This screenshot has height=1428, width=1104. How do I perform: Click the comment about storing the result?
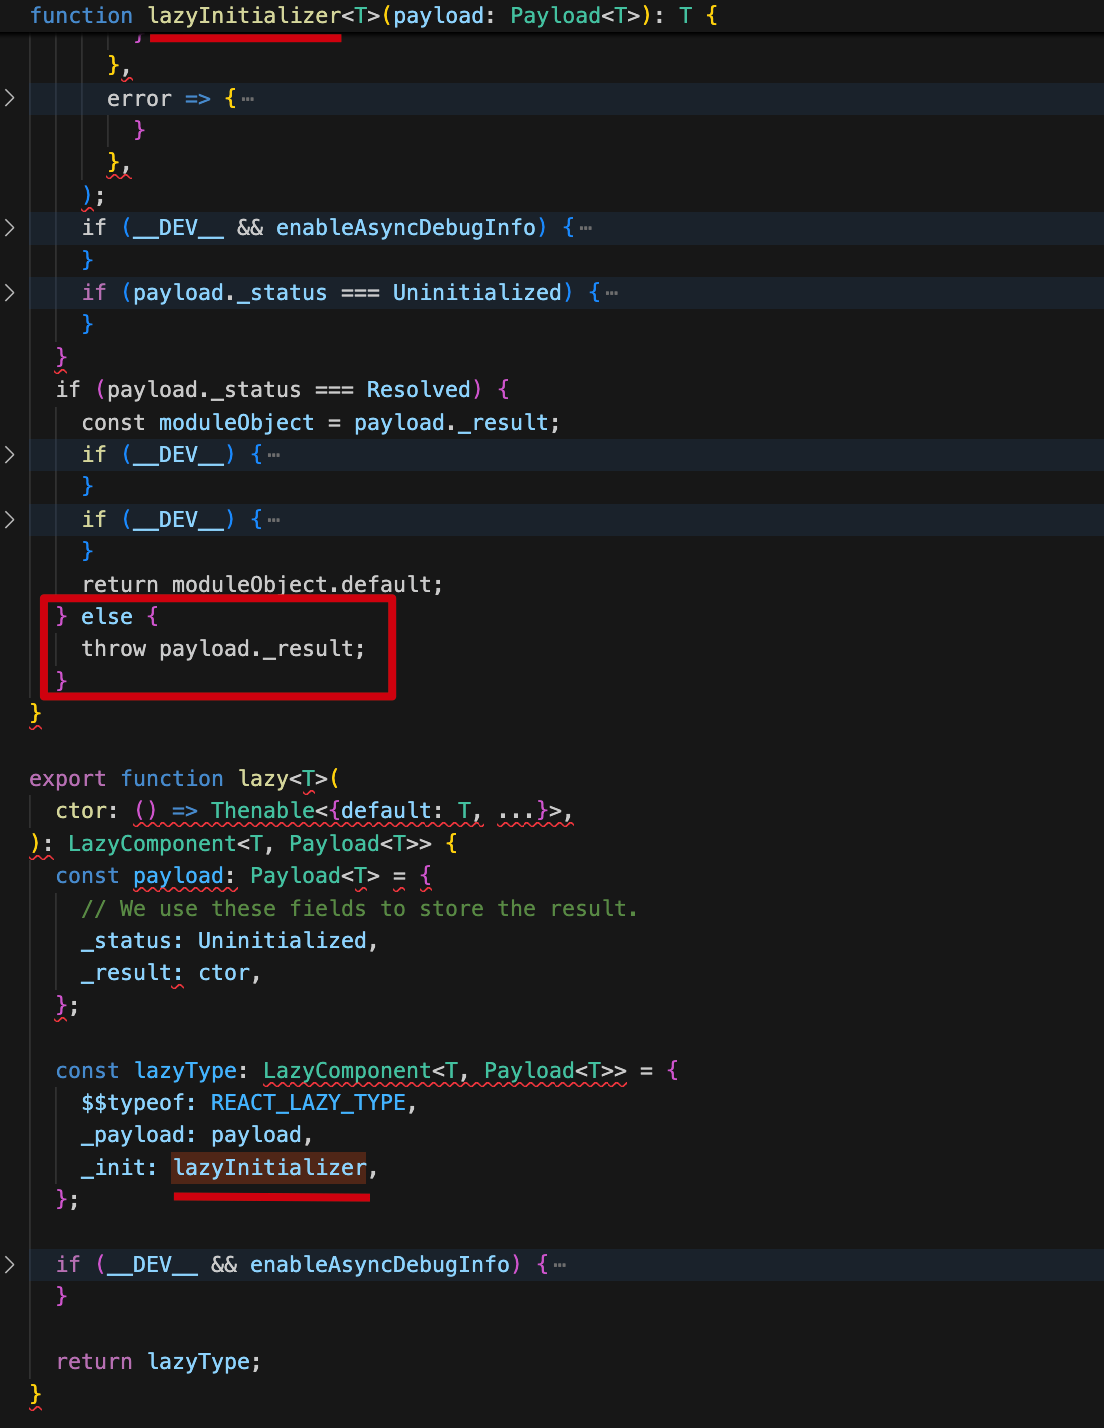coord(359,908)
